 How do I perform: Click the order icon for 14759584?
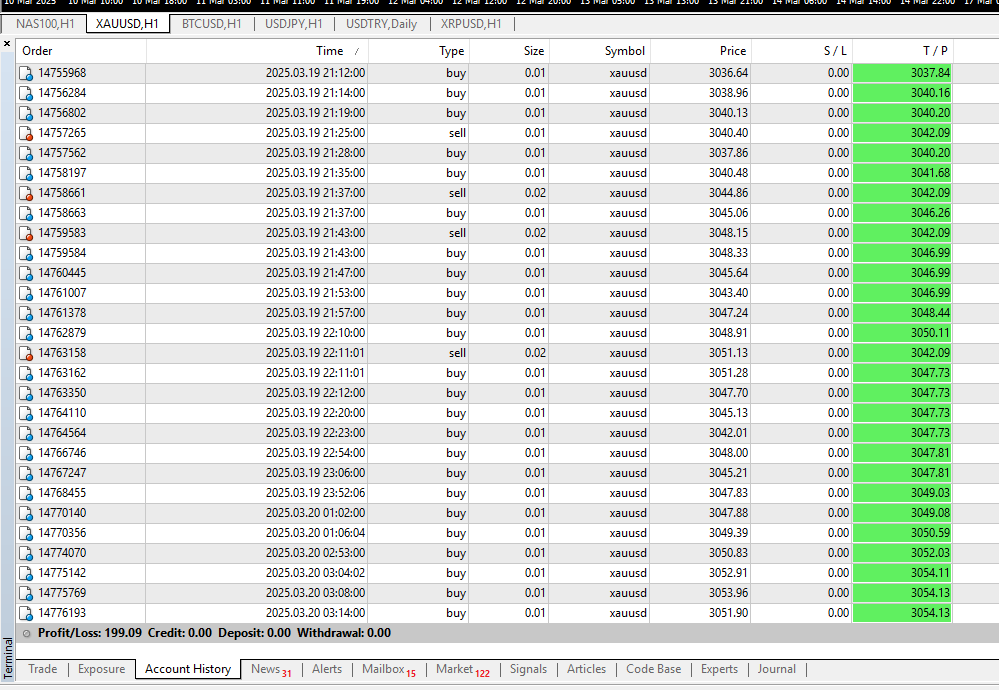point(26,254)
